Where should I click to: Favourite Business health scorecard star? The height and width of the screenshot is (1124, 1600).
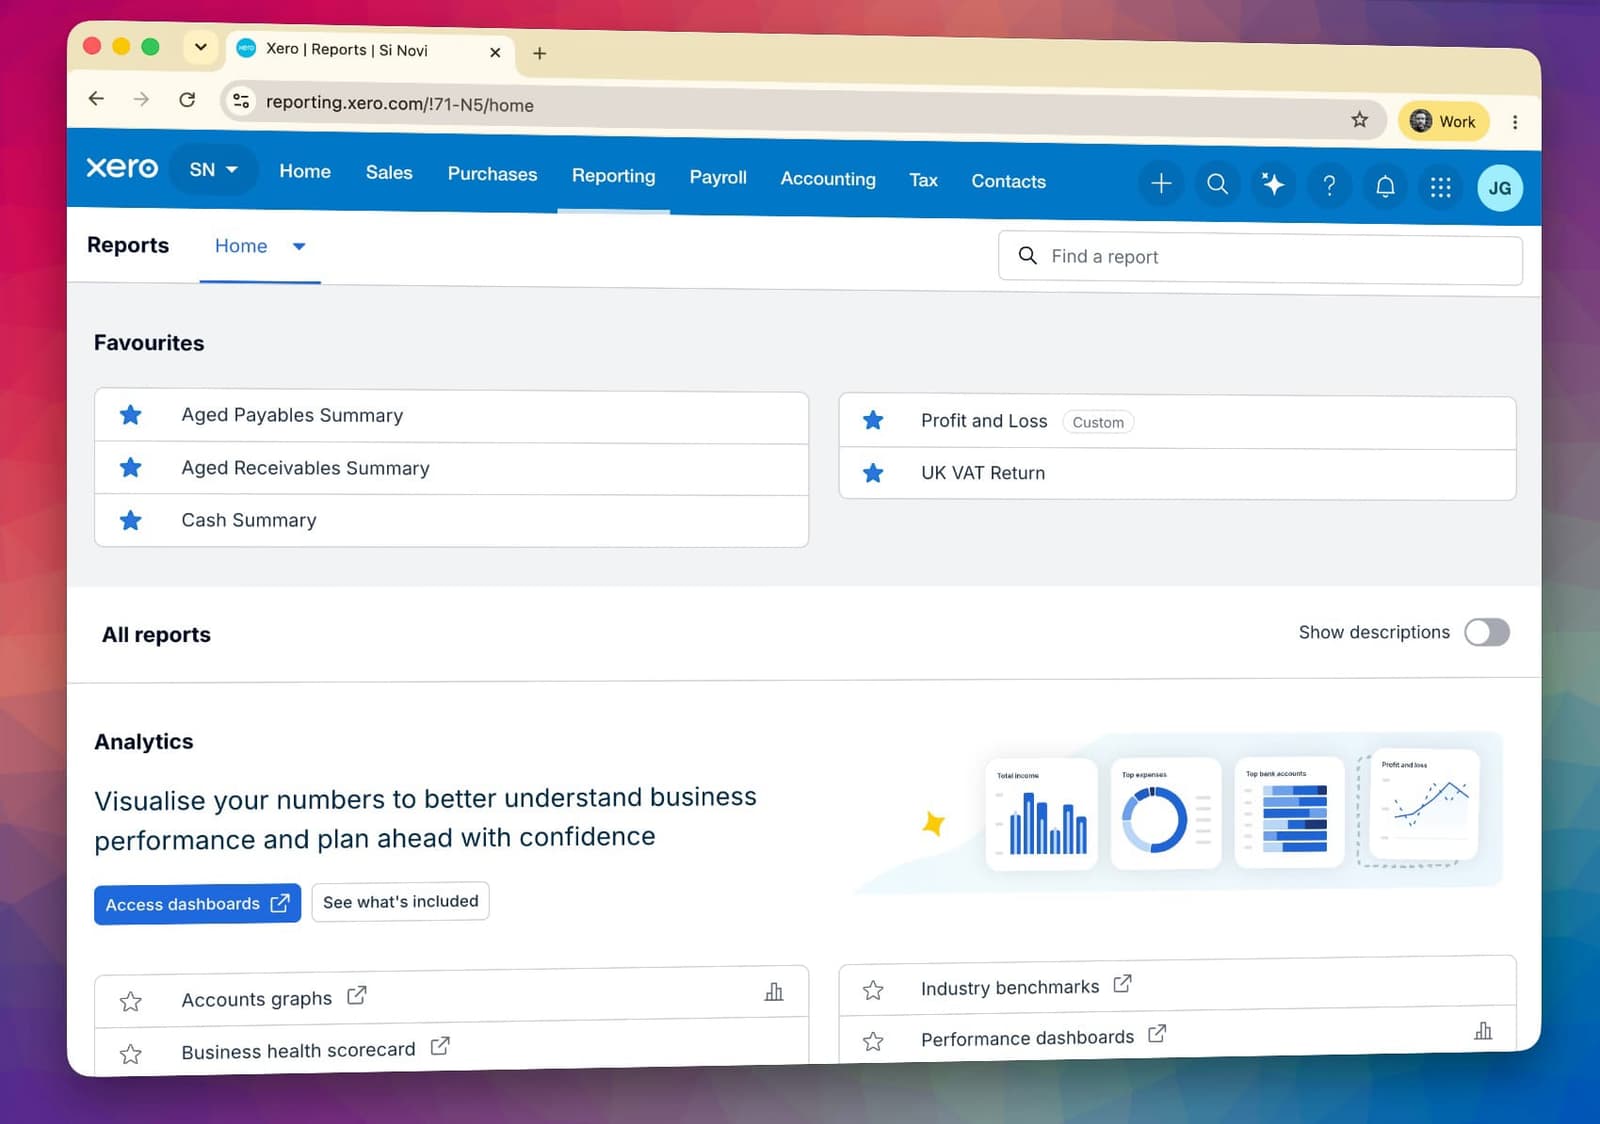130,1054
